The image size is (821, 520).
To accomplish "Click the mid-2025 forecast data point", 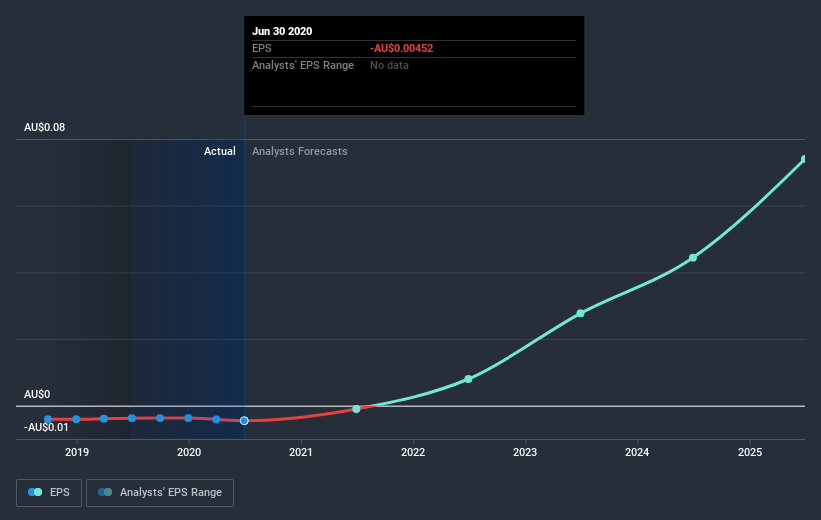I will tap(804, 159).
